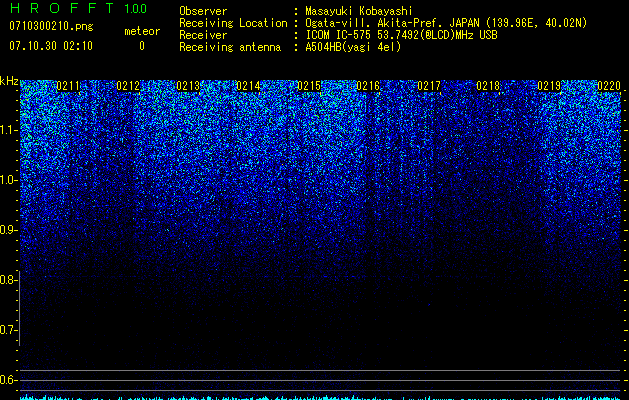Click the 0214 time marker
This screenshot has width=629, height=400.
pyautogui.click(x=248, y=86)
